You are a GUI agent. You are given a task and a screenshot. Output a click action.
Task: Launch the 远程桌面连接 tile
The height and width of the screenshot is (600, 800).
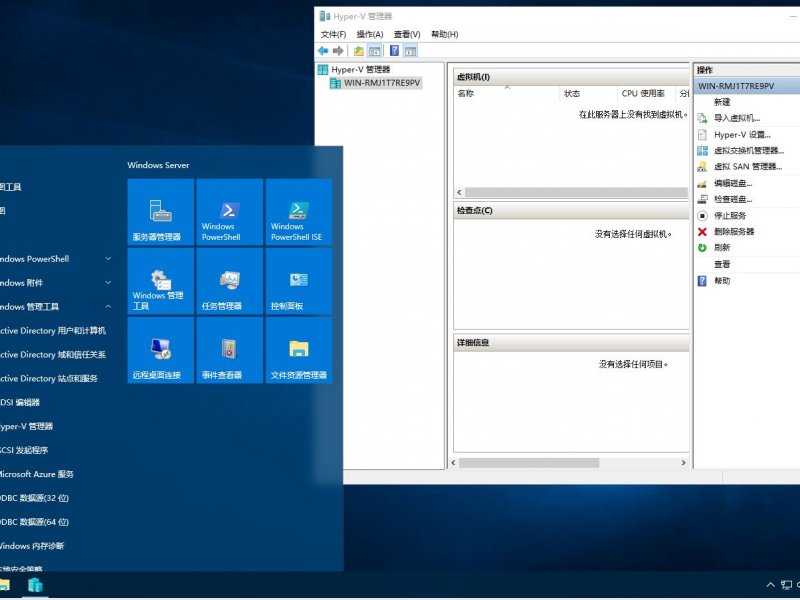coord(161,350)
